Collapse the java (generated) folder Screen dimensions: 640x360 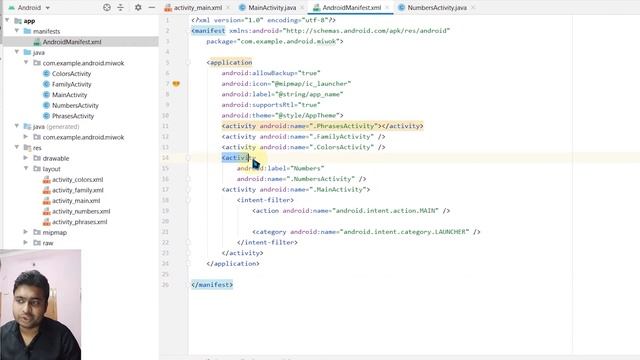(17, 126)
